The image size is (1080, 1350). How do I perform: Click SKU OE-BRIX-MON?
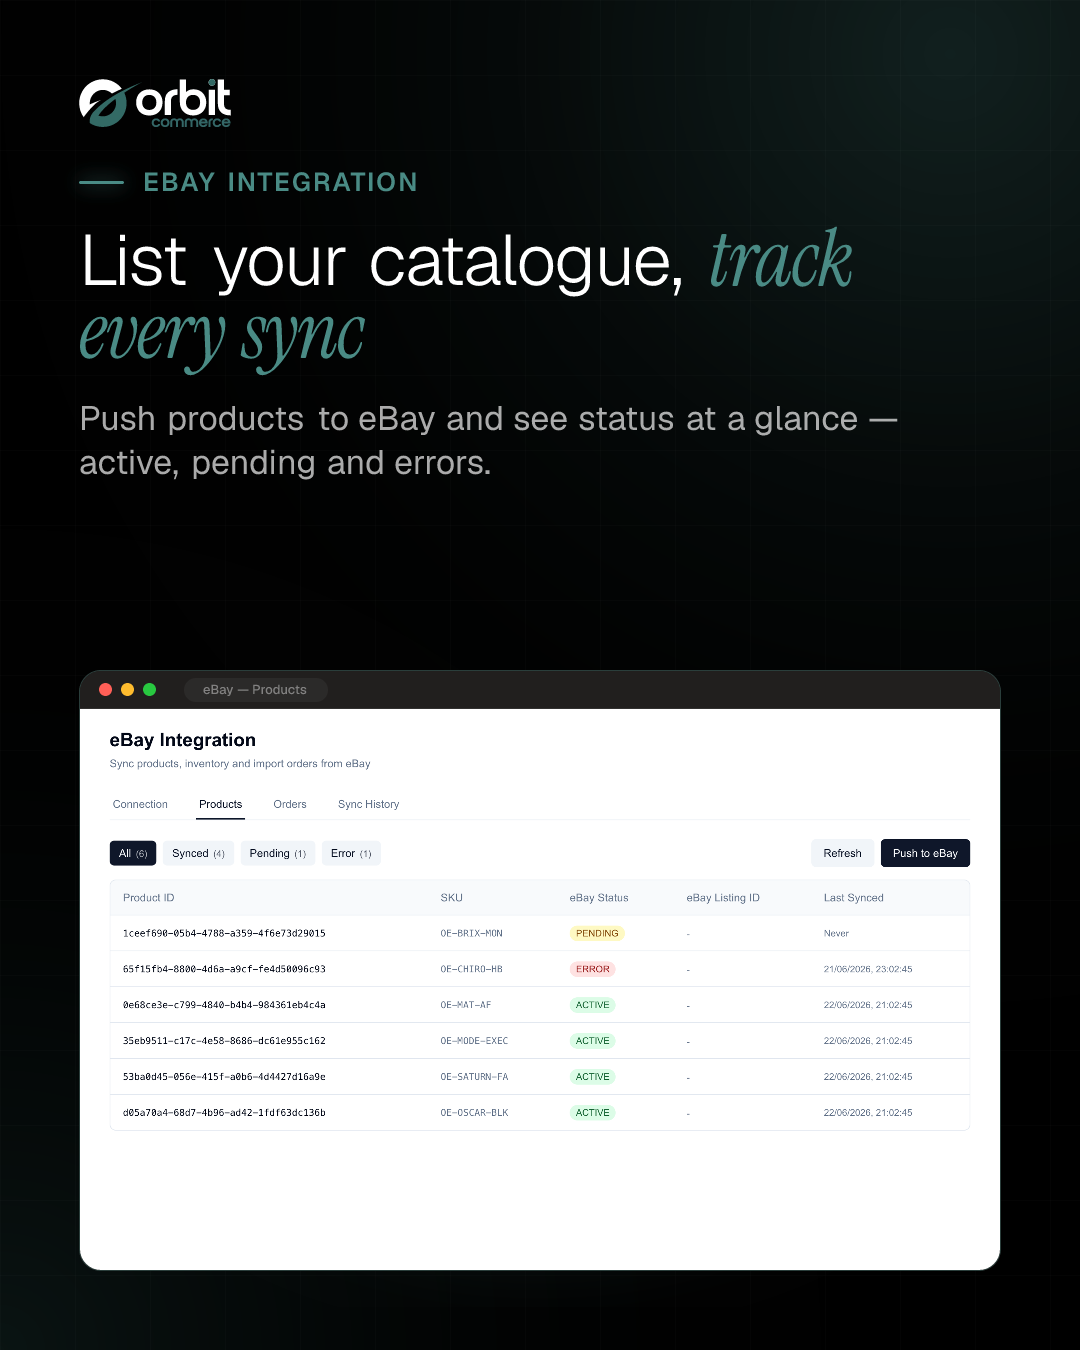[471, 933]
